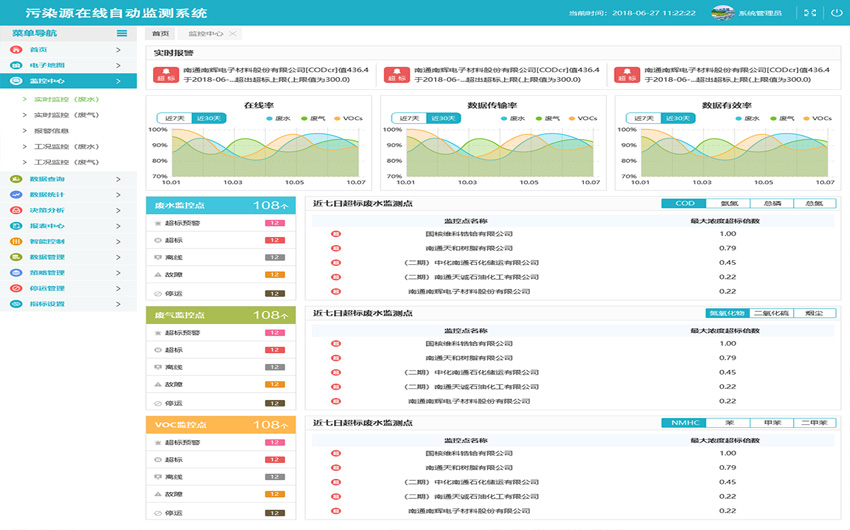Click the power/logout icon in header
The width and height of the screenshot is (850, 530).
pos(836,13)
